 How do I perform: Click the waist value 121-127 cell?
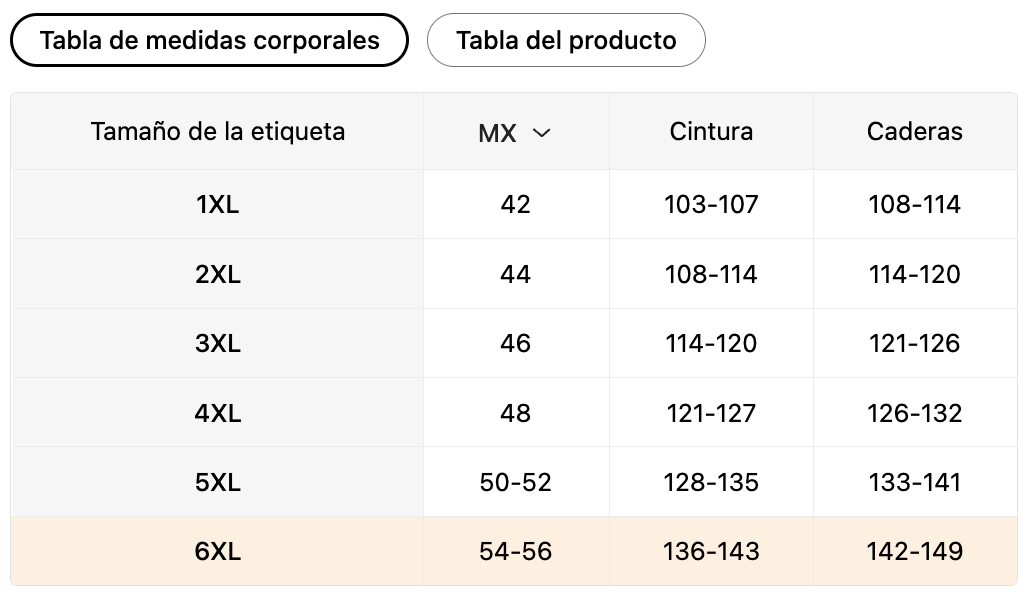tap(711, 413)
